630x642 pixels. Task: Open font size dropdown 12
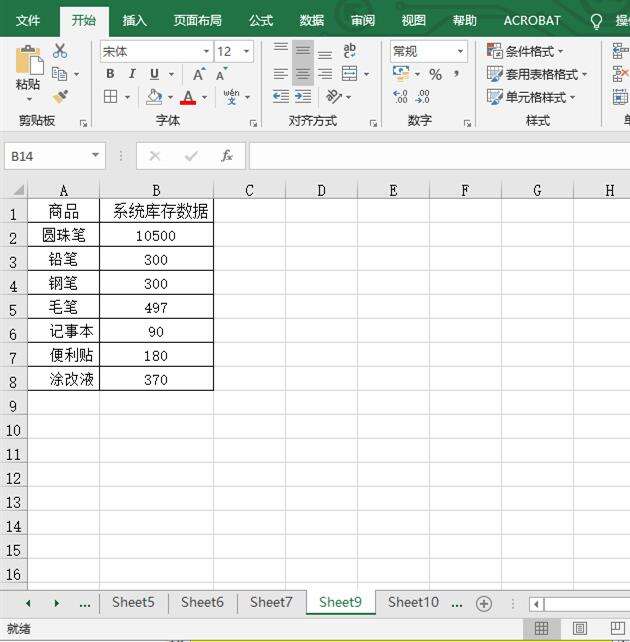click(x=246, y=52)
